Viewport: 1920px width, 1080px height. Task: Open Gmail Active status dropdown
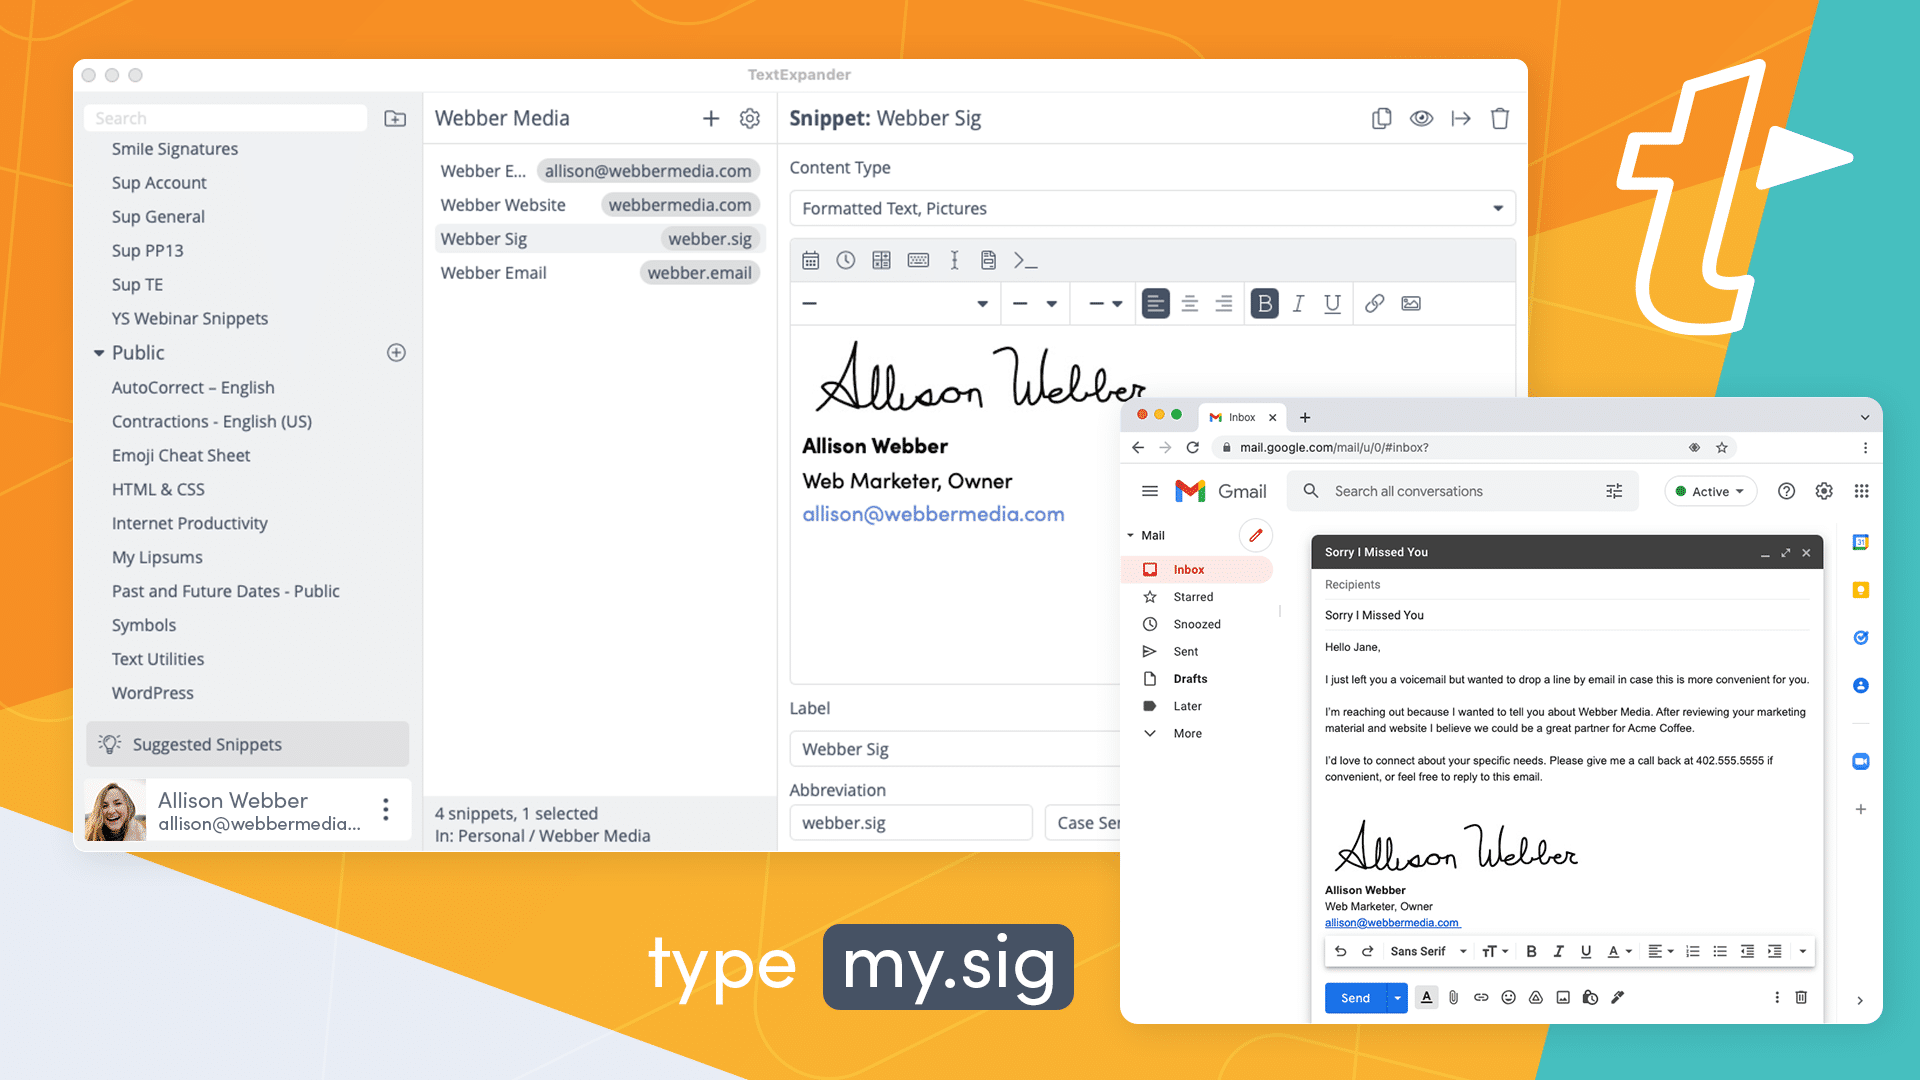[1710, 492]
